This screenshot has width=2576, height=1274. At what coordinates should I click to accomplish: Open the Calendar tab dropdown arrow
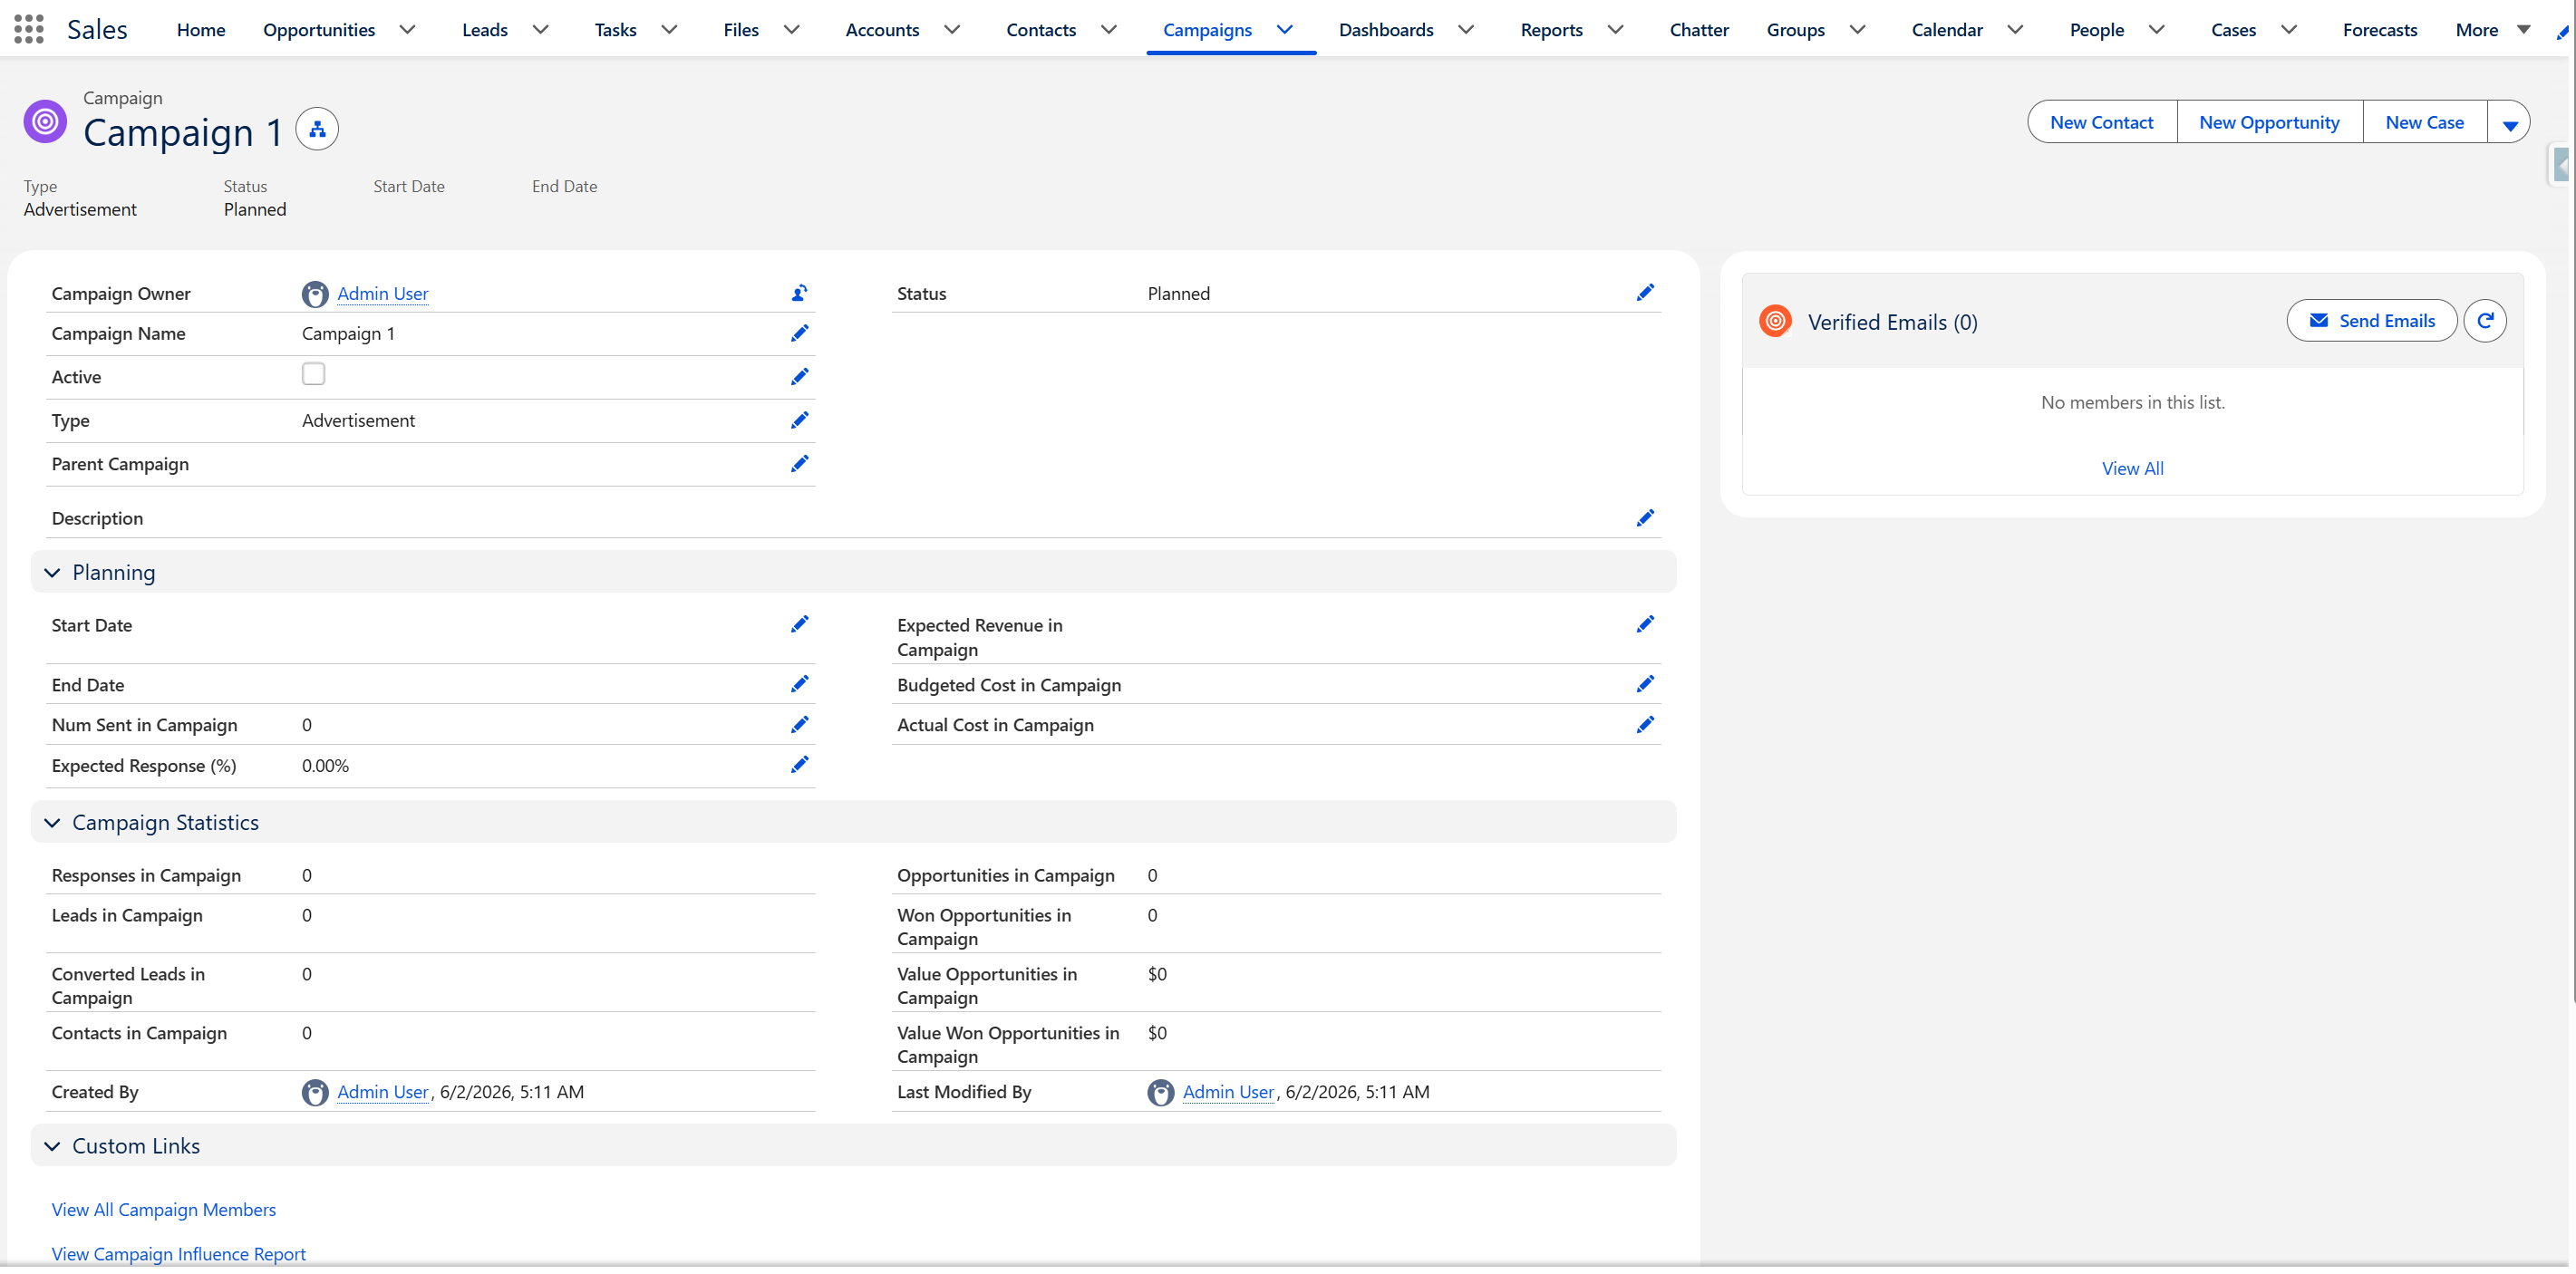click(x=2016, y=30)
